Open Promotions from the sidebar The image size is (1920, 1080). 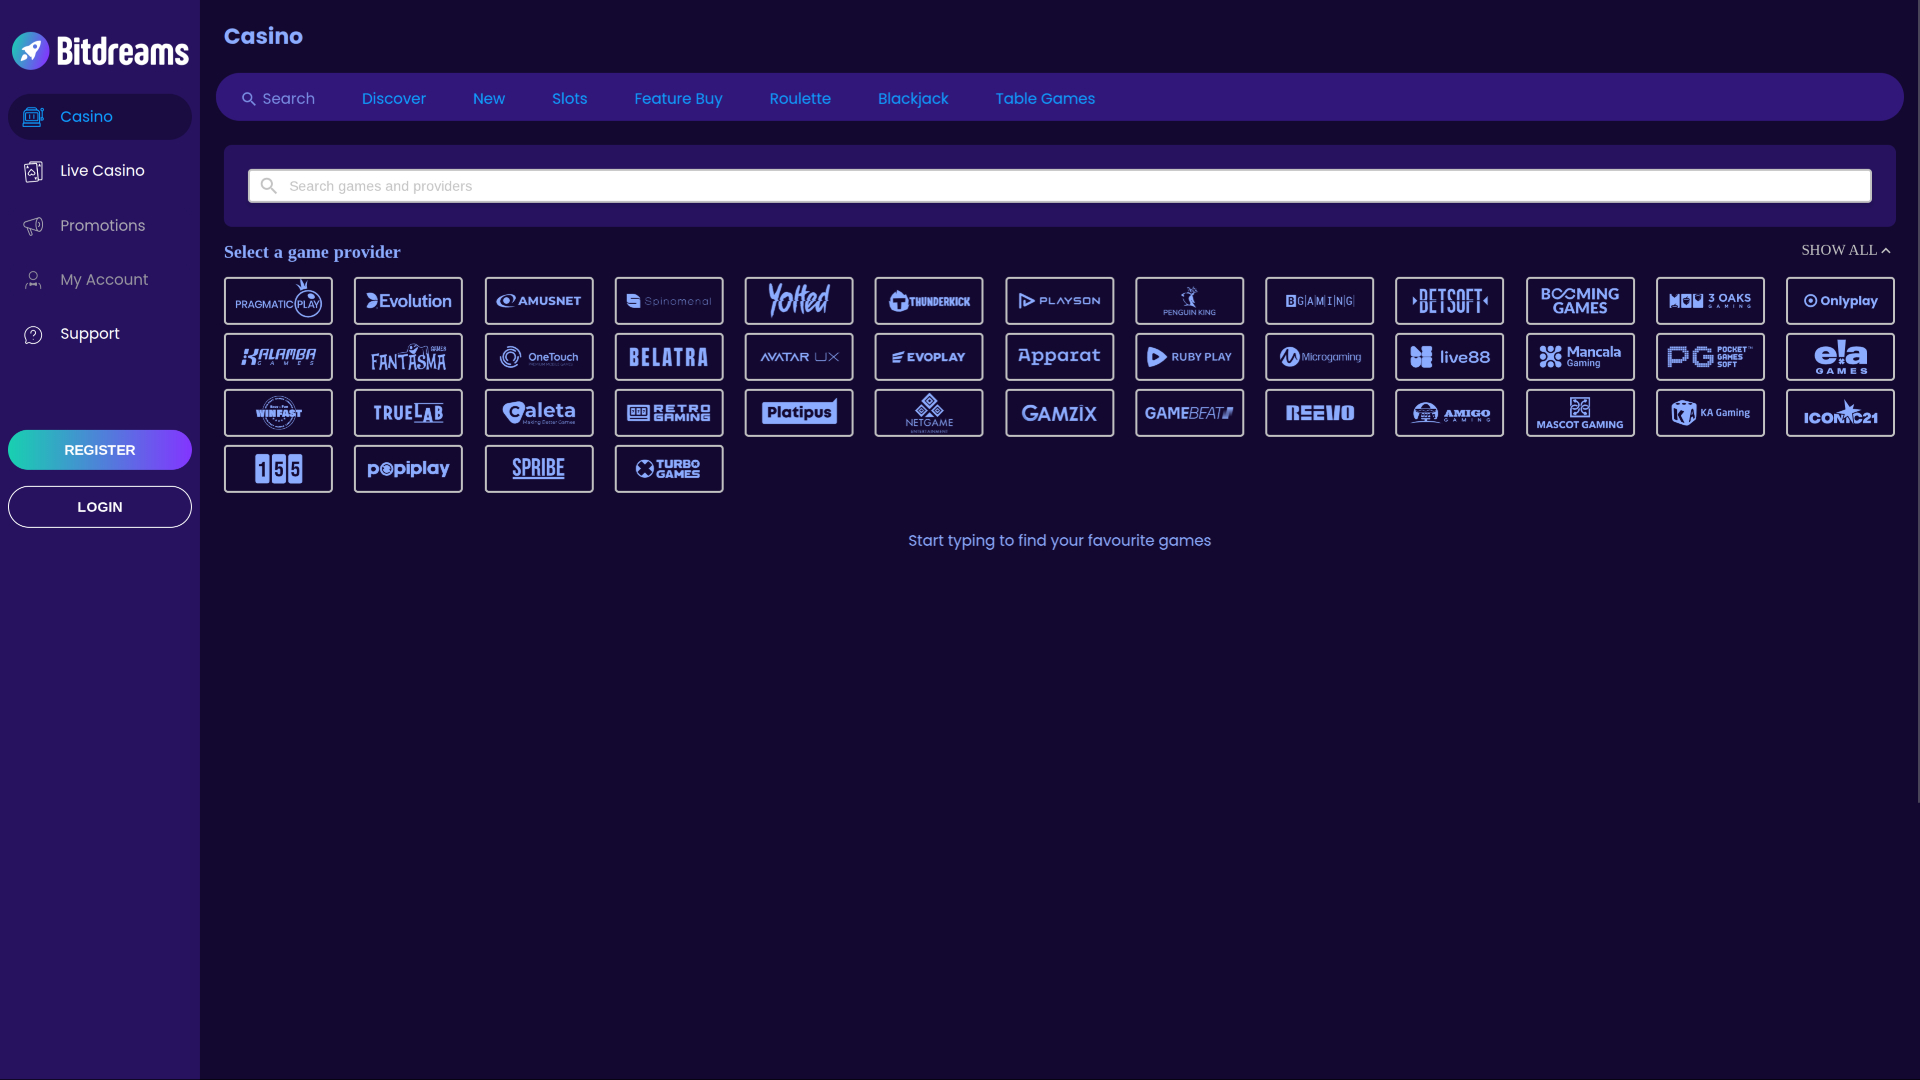[x=99, y=225]
